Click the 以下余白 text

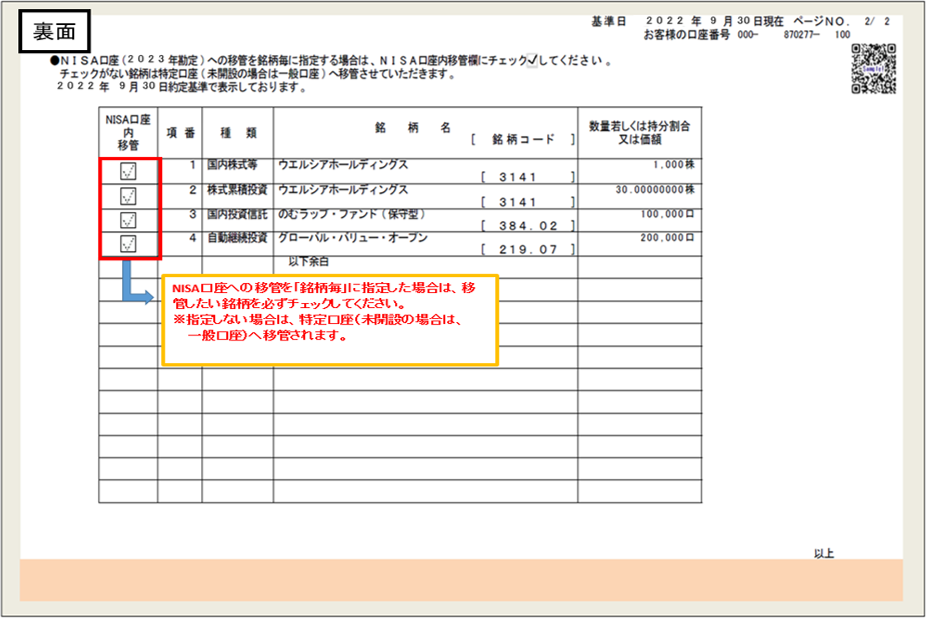pos(308,261)
